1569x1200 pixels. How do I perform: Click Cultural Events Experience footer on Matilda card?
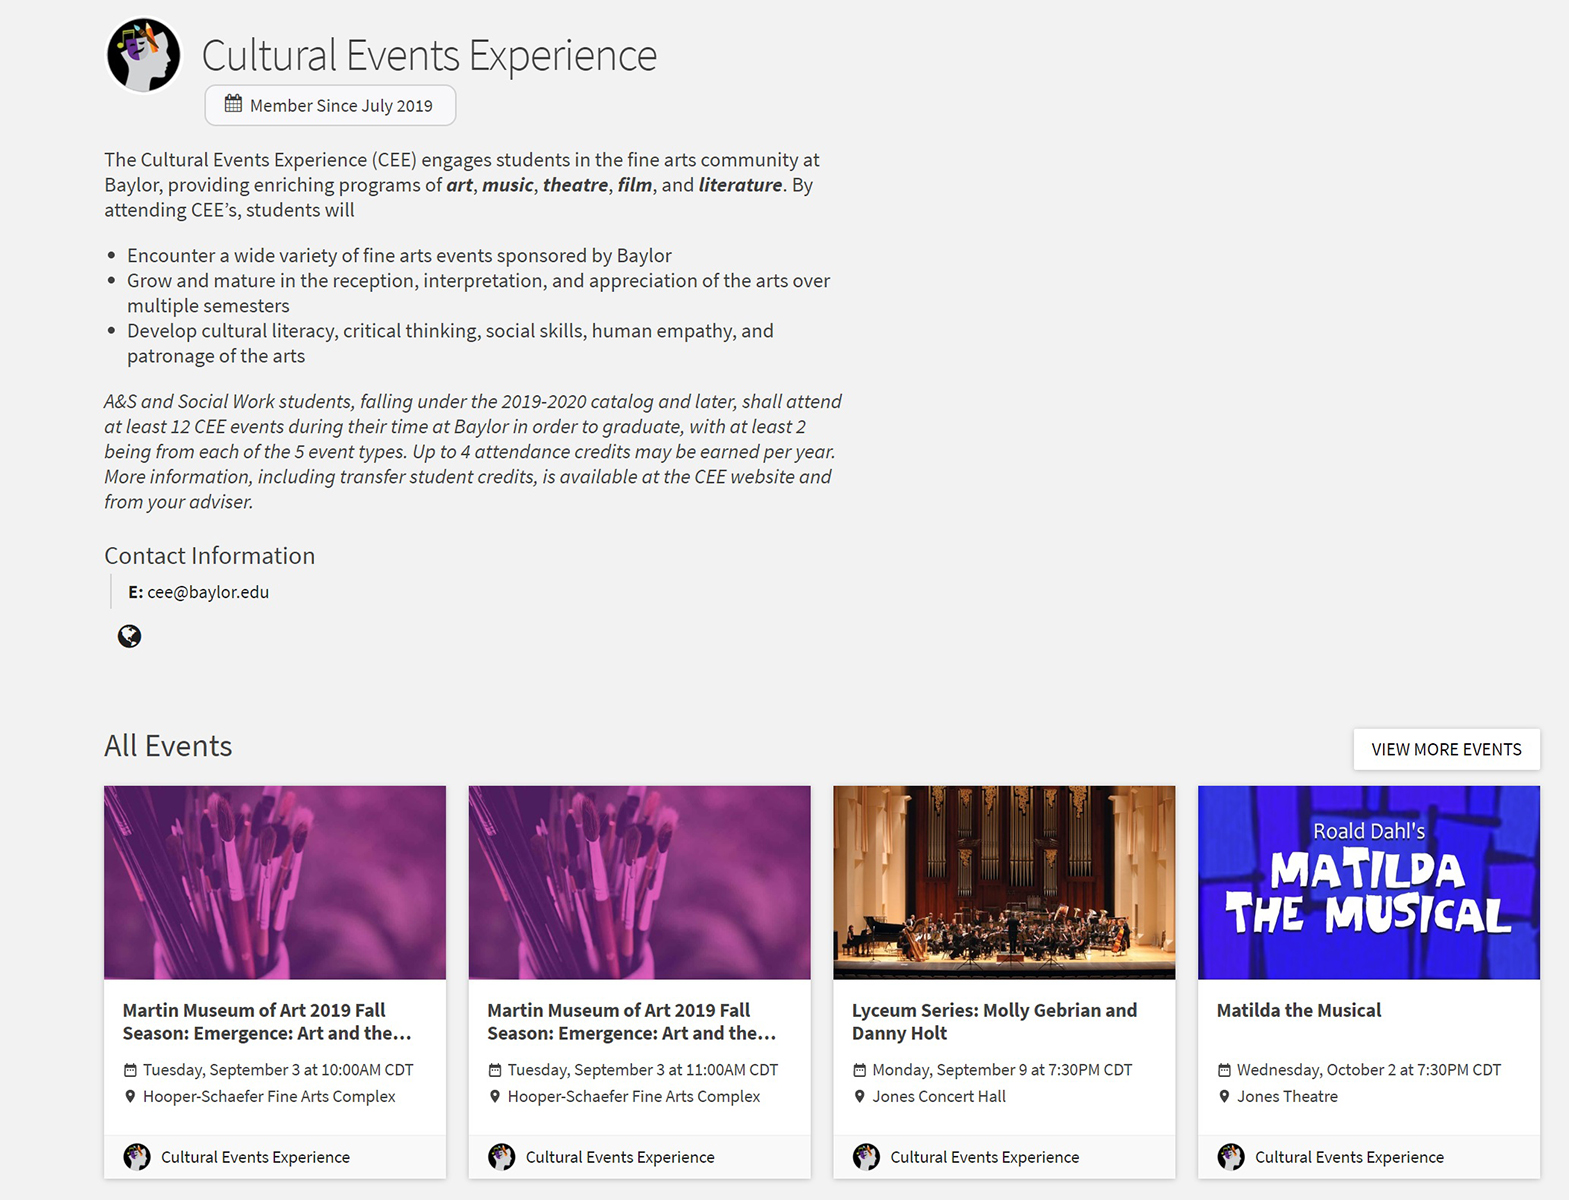point(1349,1157)
